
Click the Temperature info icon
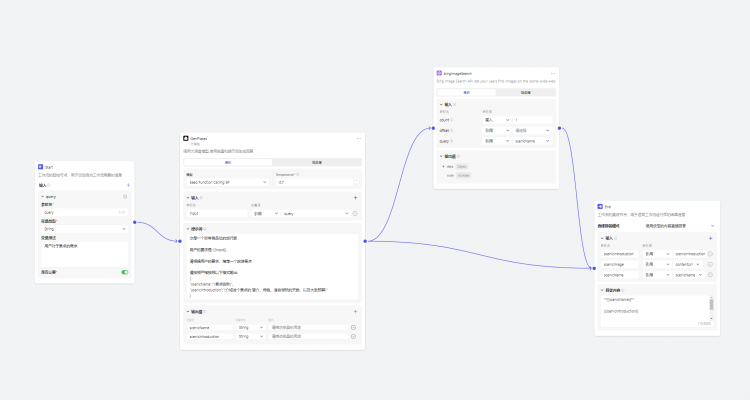pyautogui.click(x=298, y=175)
